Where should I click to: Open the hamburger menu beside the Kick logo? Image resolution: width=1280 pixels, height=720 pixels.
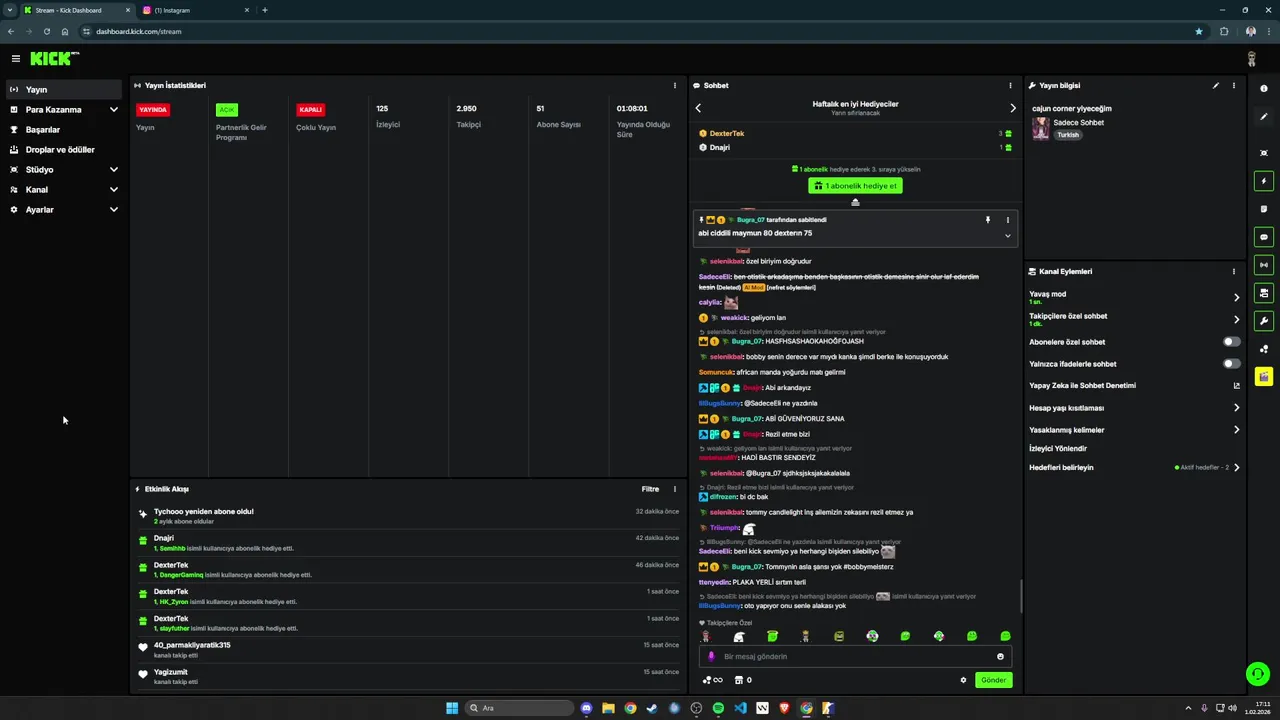tap(16, 59)
